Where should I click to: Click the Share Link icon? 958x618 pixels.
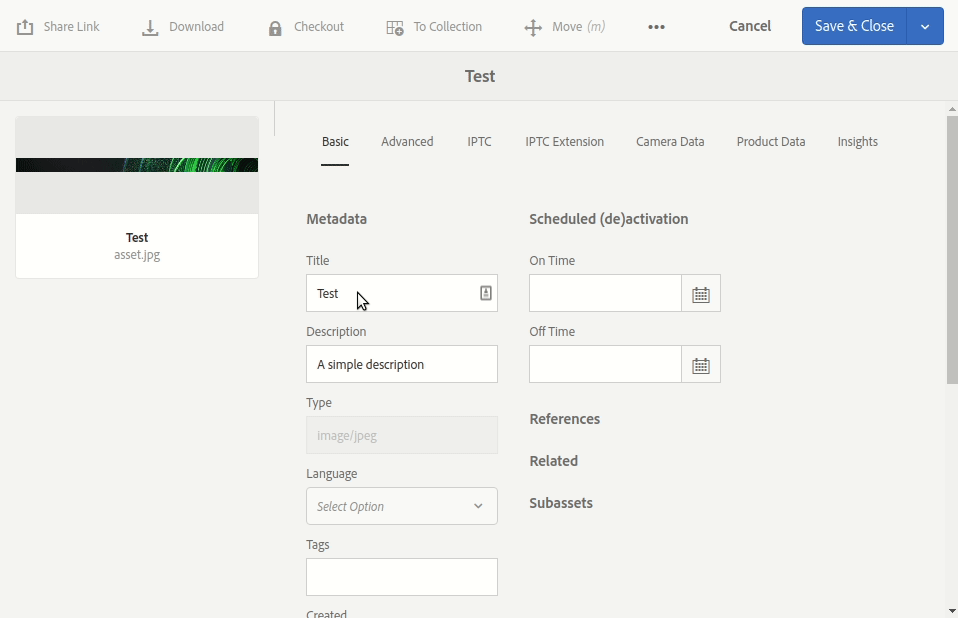[24, 26]
